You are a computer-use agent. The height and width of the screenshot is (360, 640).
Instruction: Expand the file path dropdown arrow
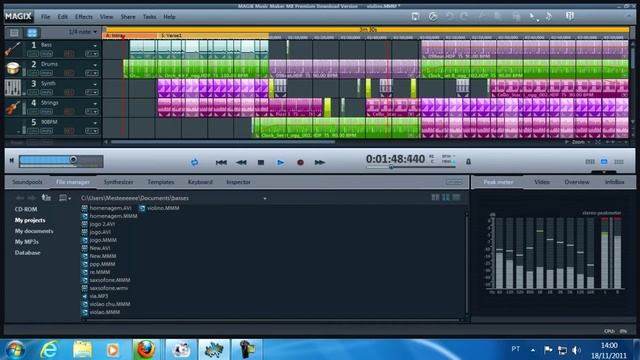tap(265, 198)
